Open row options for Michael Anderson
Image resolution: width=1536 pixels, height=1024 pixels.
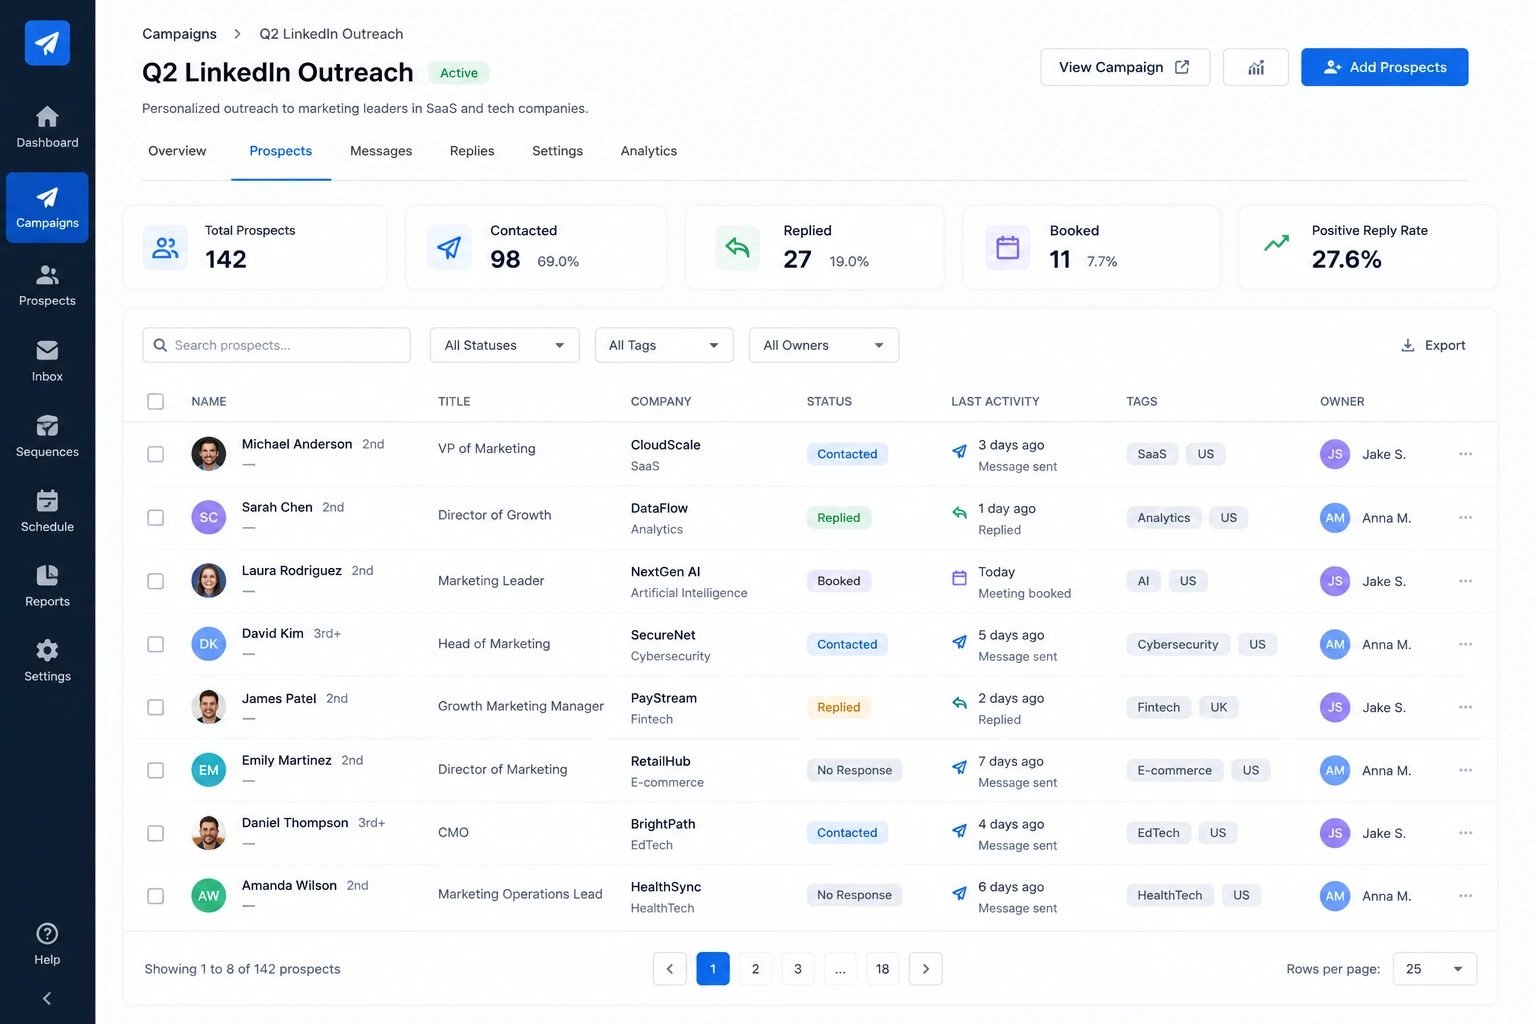click(1465, 454)
